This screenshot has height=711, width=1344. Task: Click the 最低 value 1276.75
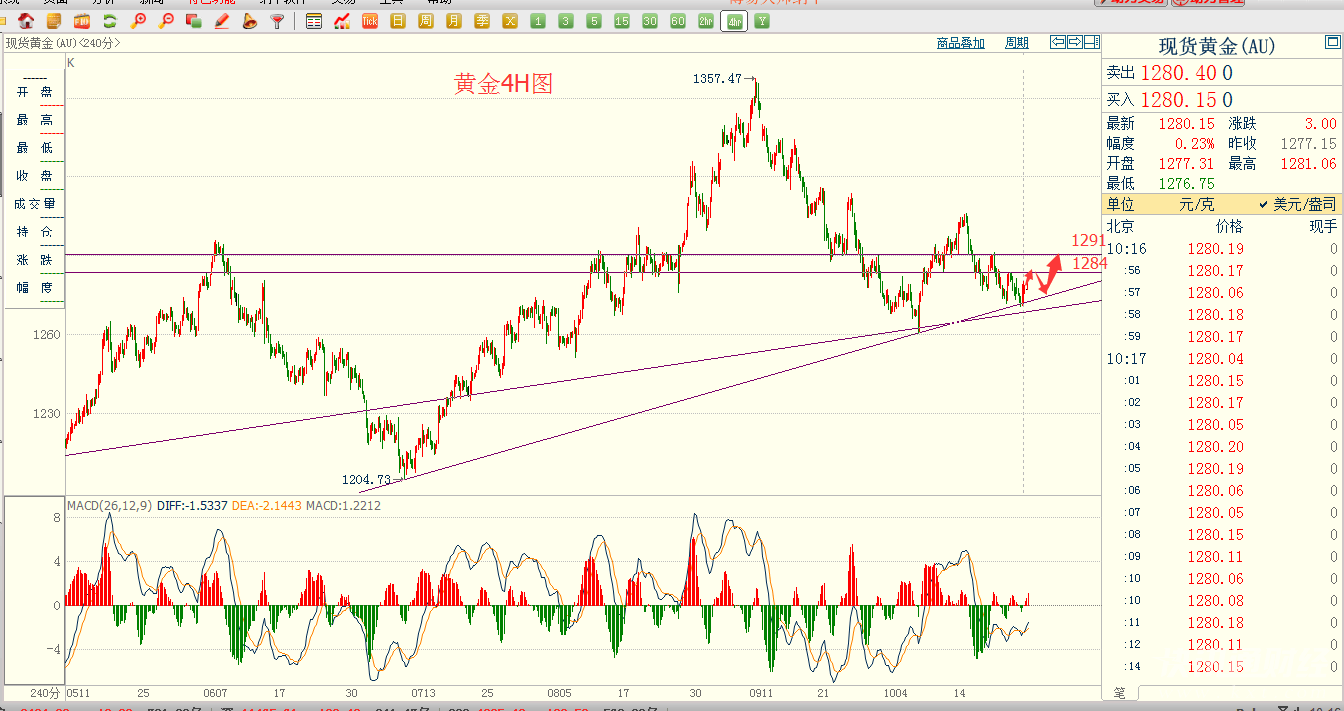pos(1187,184)
